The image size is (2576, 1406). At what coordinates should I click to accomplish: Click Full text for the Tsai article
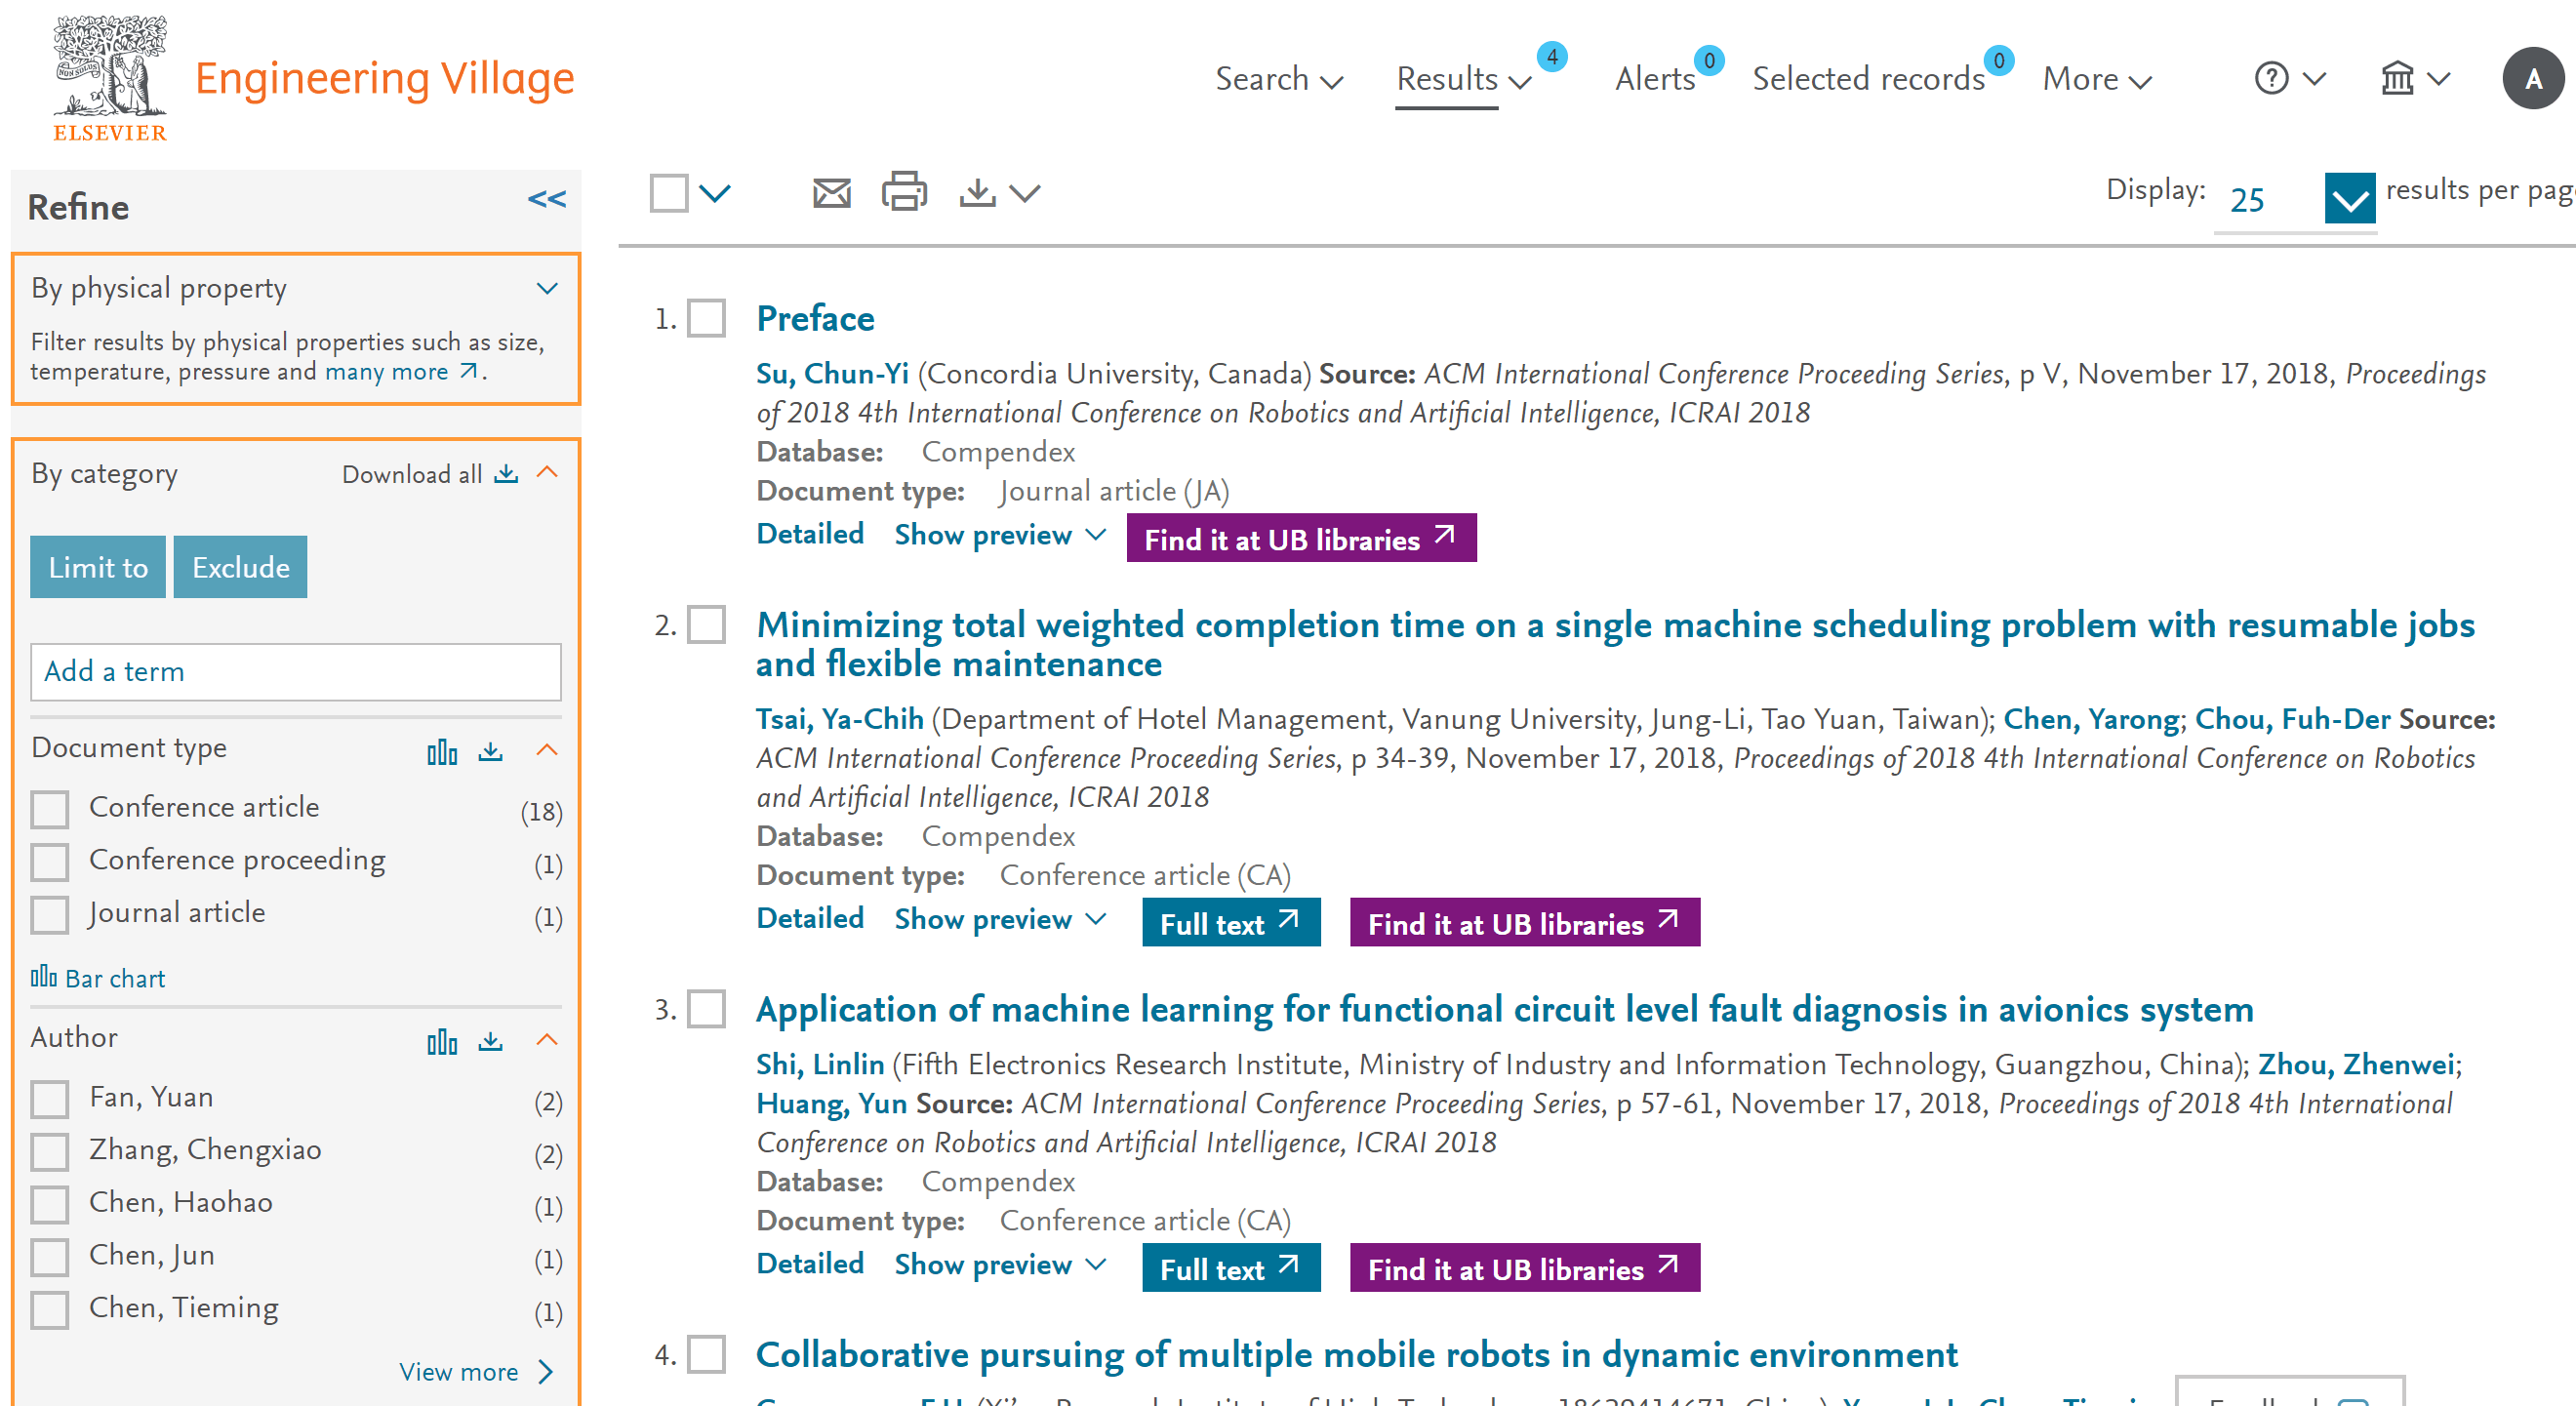pyautogui.click(x=1230, y=923)
